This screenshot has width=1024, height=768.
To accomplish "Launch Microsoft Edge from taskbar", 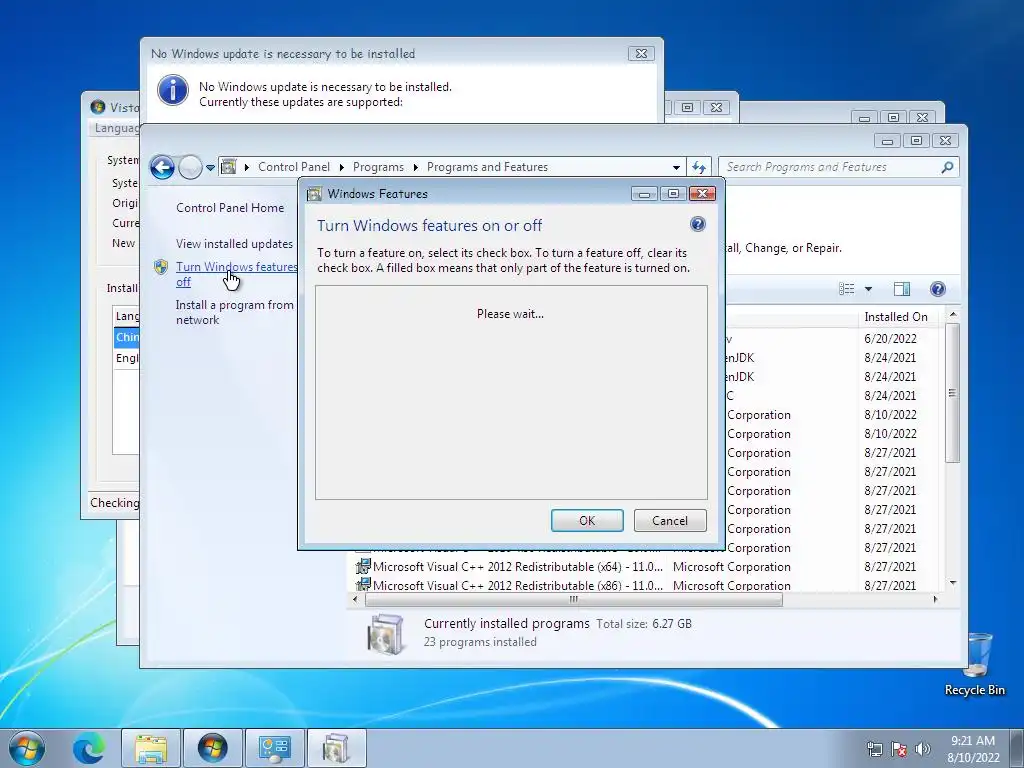I will (x=89, y=748).
